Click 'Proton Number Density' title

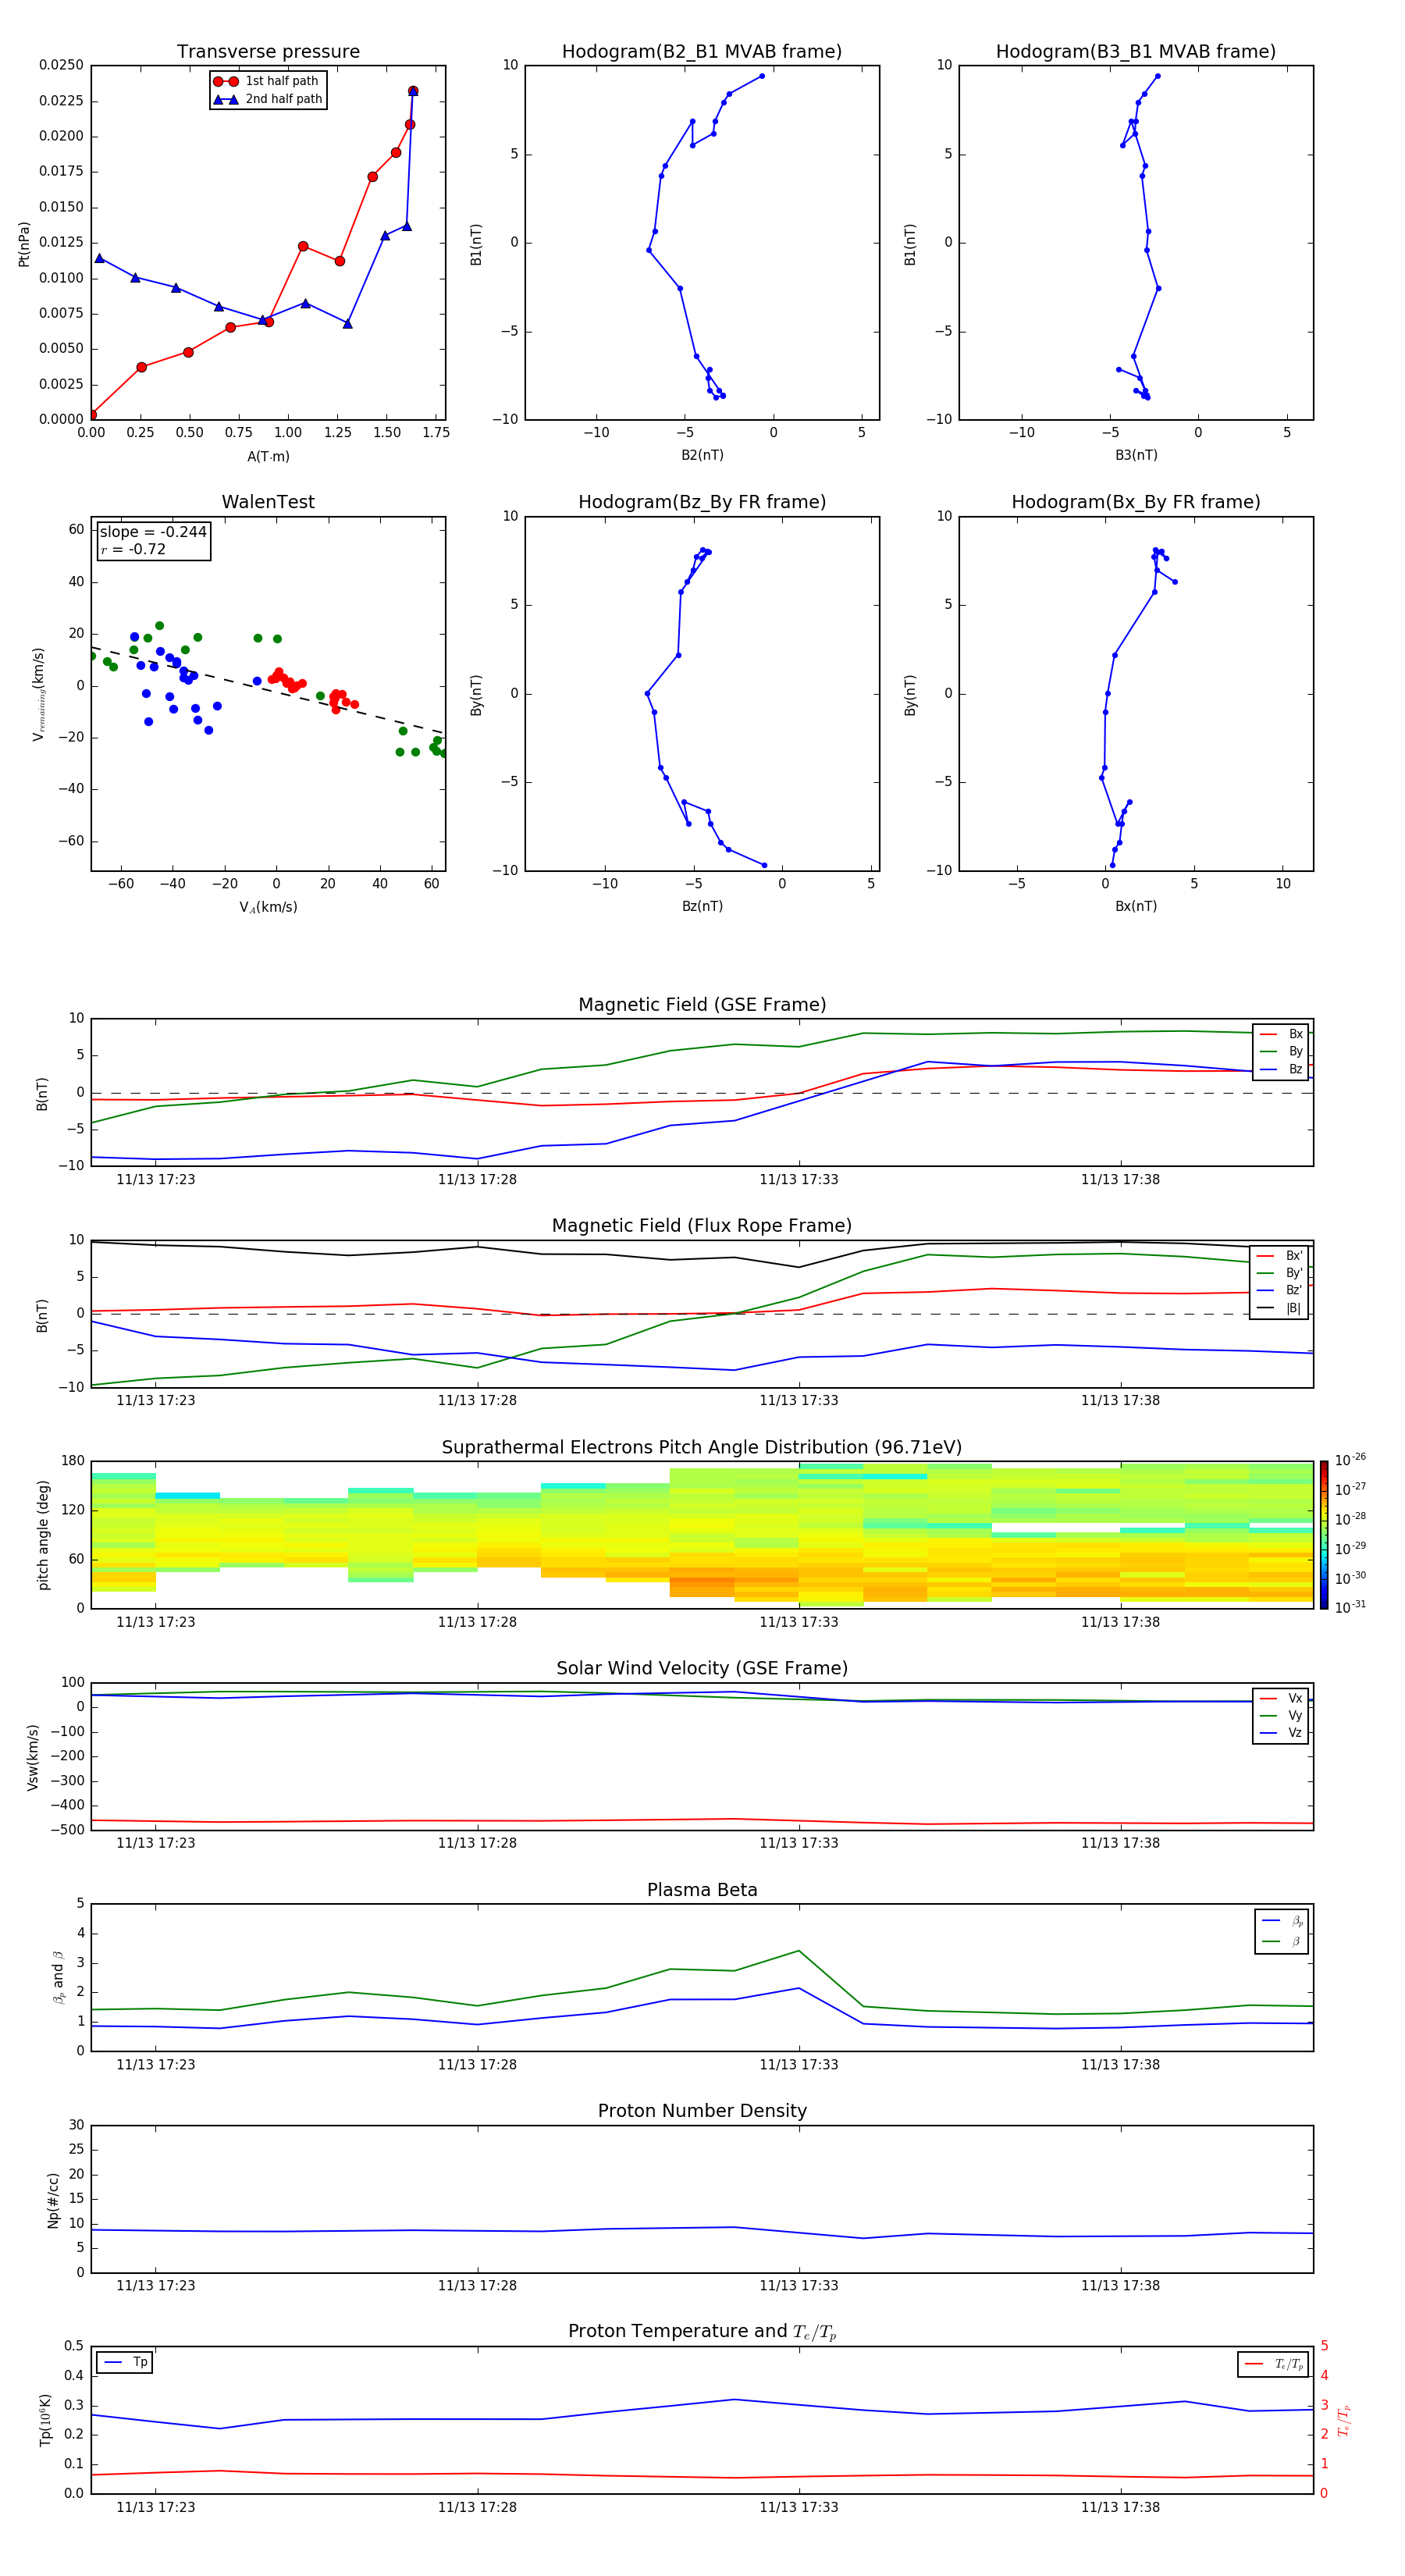point(702,2111)
